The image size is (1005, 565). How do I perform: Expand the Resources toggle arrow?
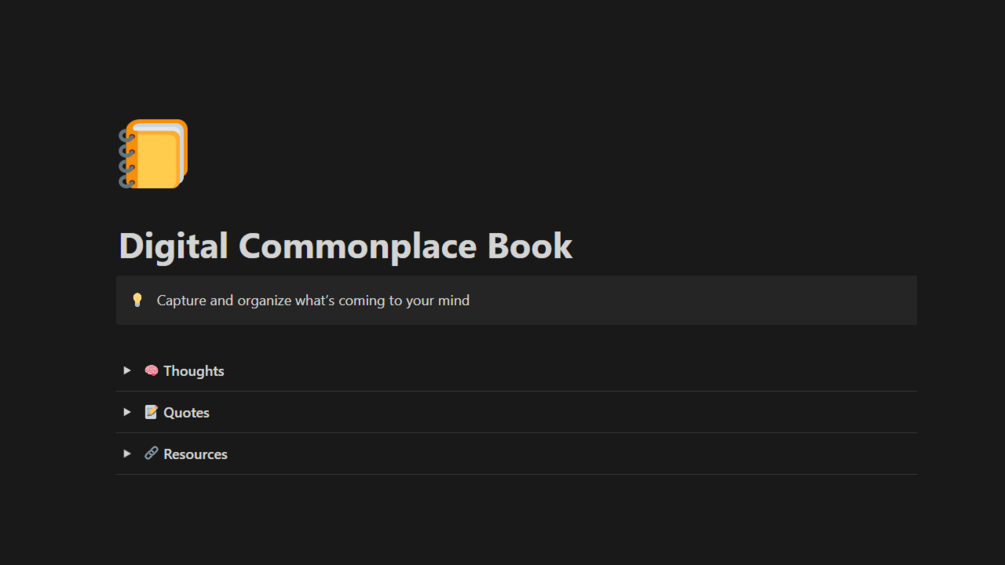click(x=127, y=454)
